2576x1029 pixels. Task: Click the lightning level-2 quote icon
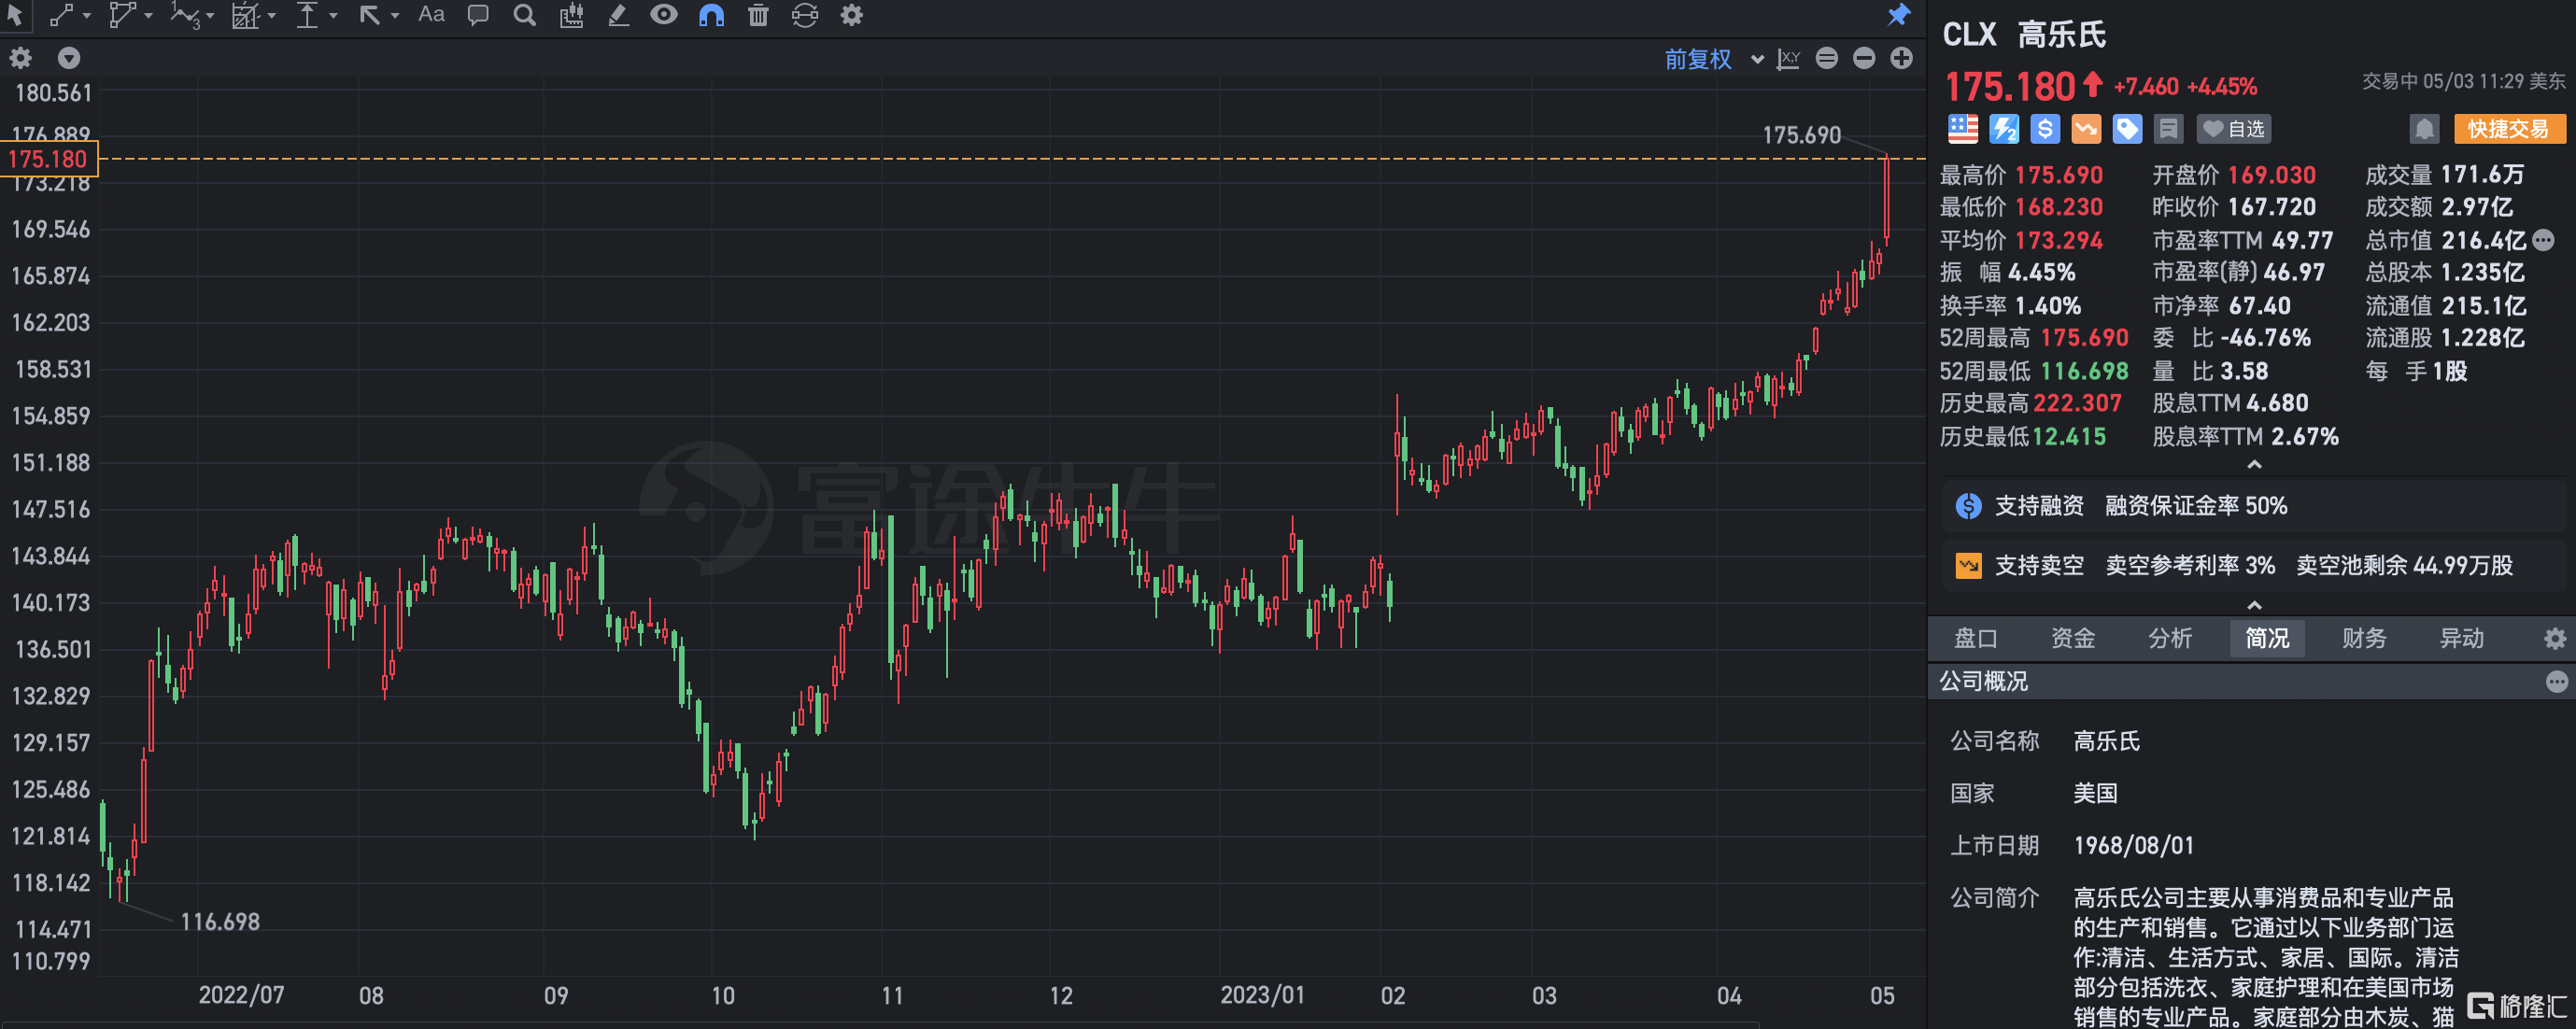coord(2003,129)
